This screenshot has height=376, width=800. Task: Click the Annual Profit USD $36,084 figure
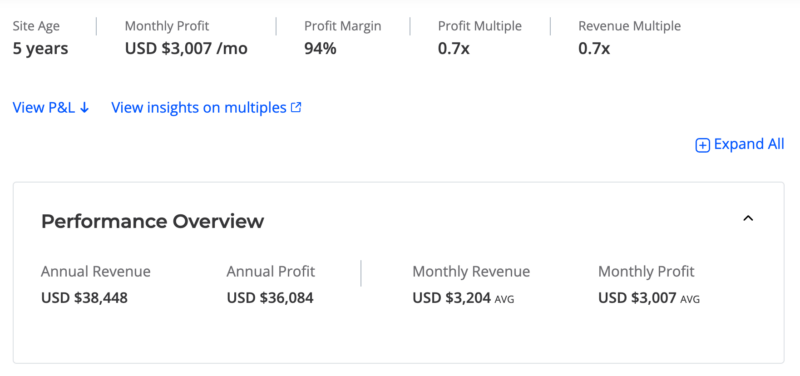[270, 297]
